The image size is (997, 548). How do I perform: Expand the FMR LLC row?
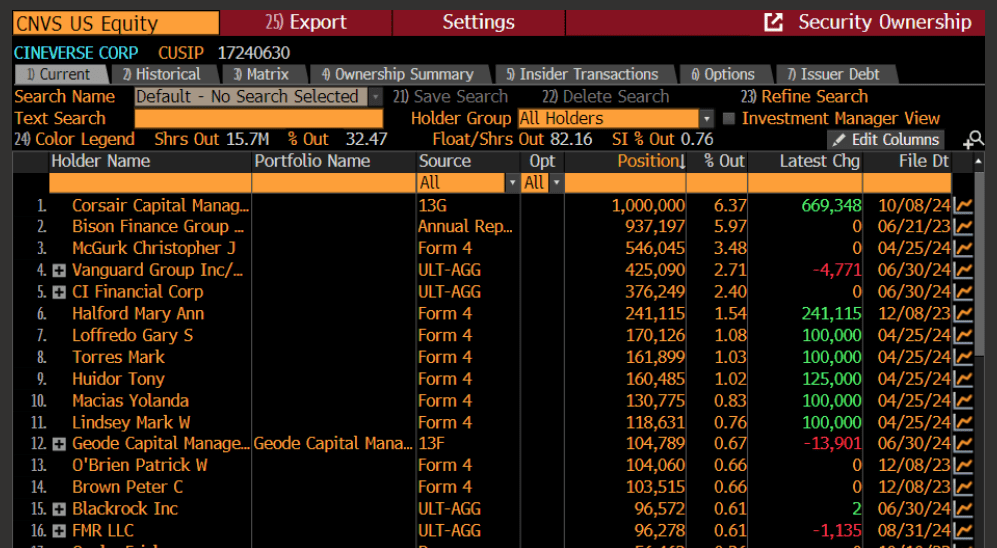(59, 531)
